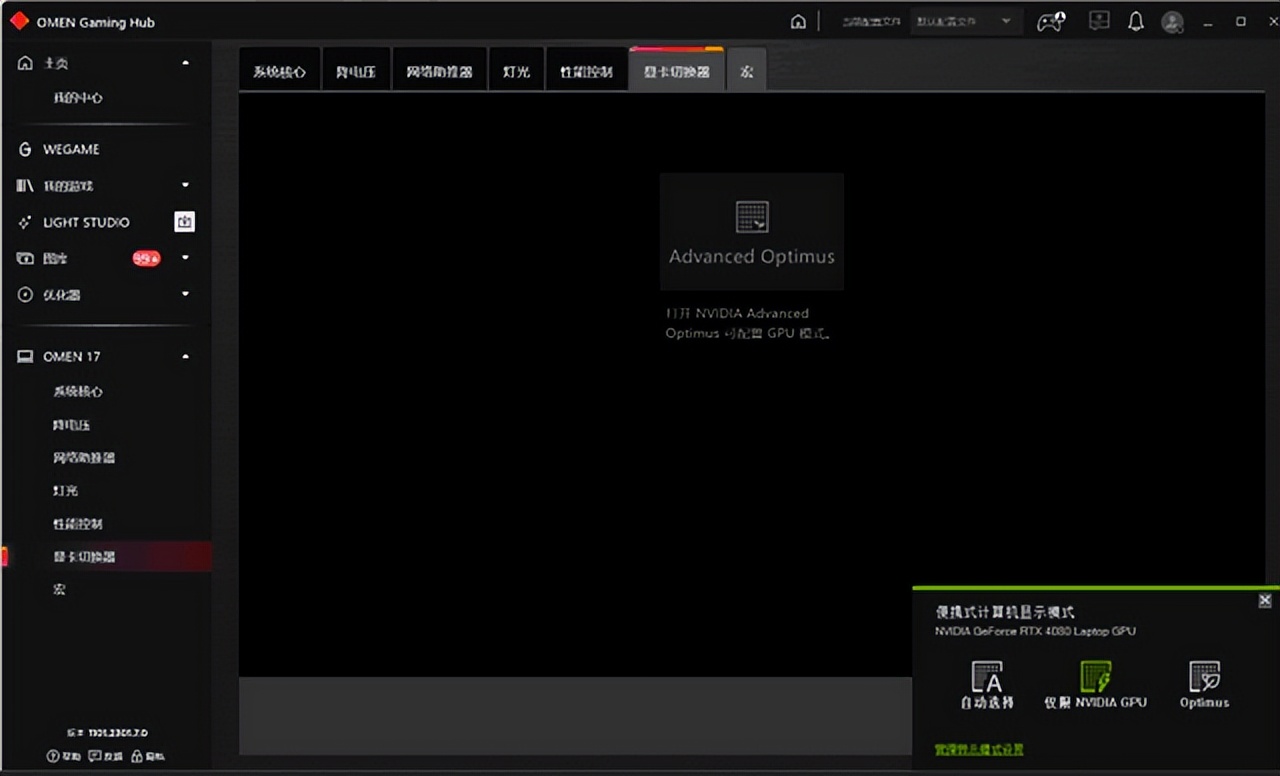Expand the 我的游戏 sidebar section
This screenshot has width=1280, height=776.
[186, 186]
